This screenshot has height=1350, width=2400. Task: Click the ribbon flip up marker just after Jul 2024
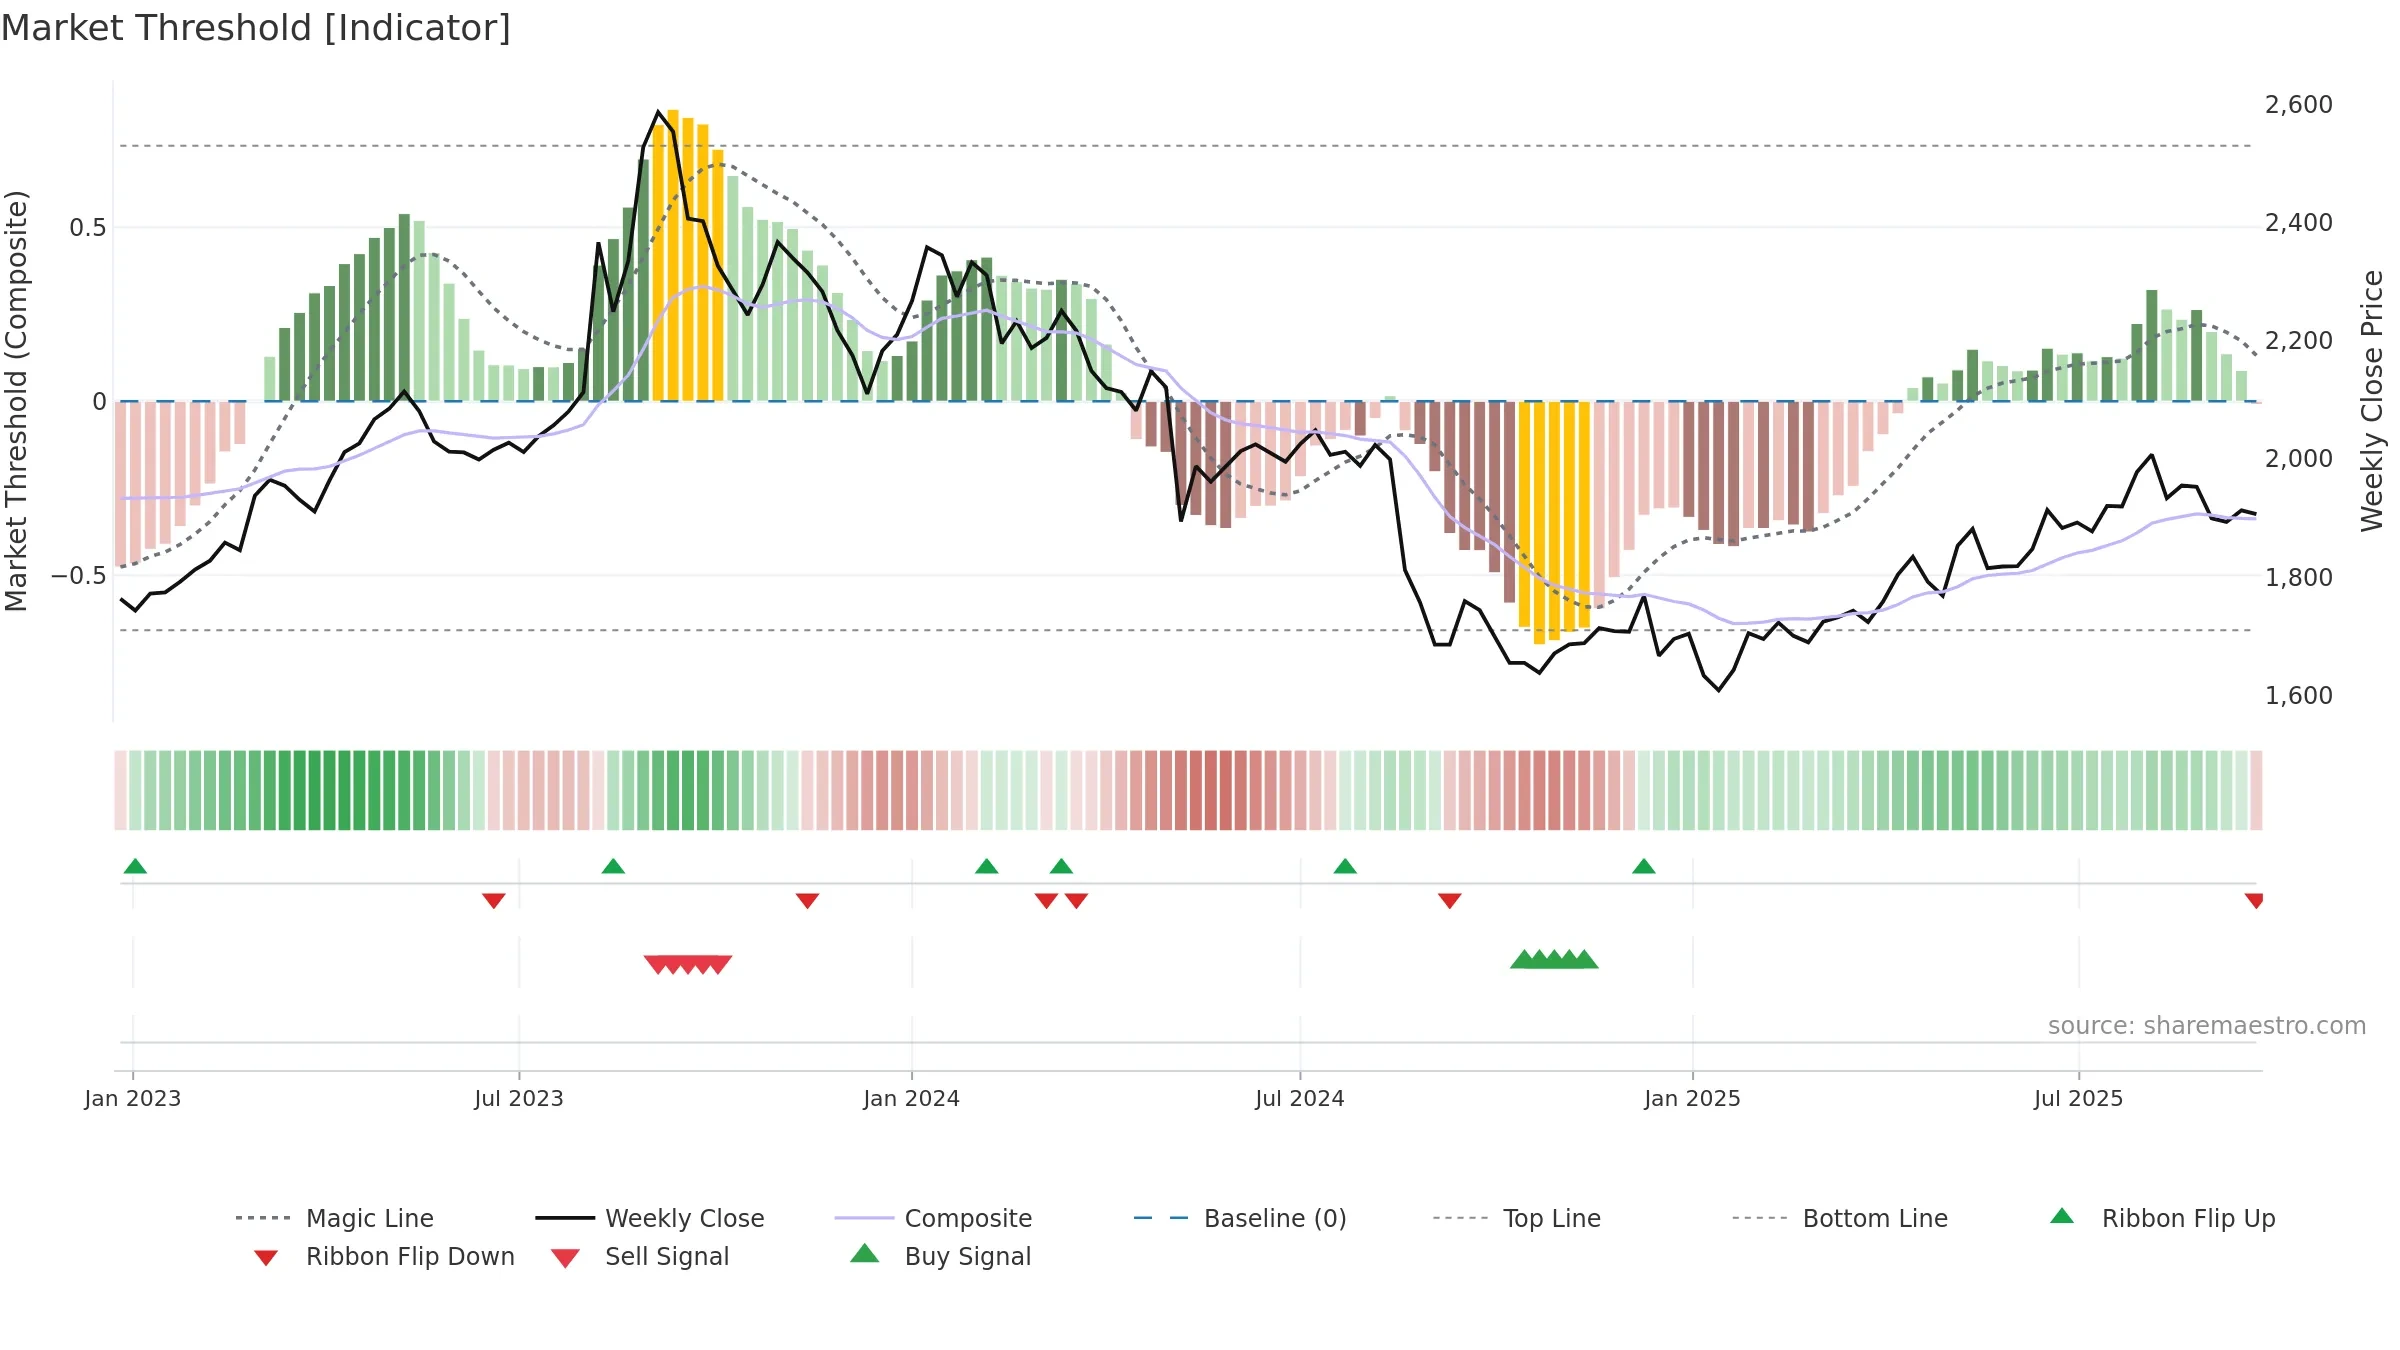[x=1345, y=866]
